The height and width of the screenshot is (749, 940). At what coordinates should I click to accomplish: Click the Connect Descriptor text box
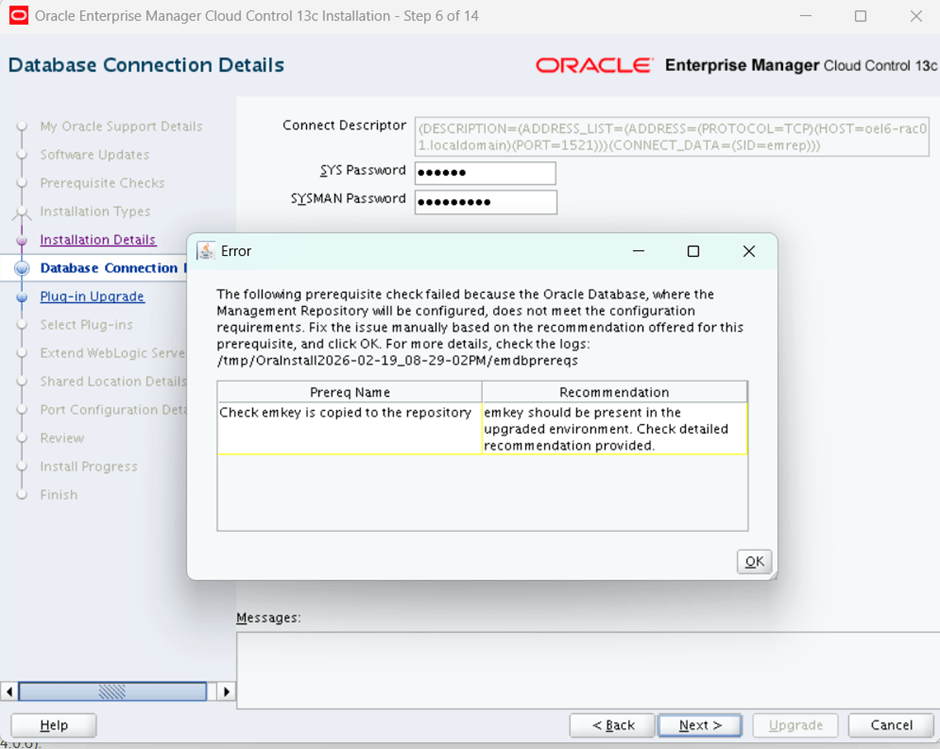tap(671, 137)
